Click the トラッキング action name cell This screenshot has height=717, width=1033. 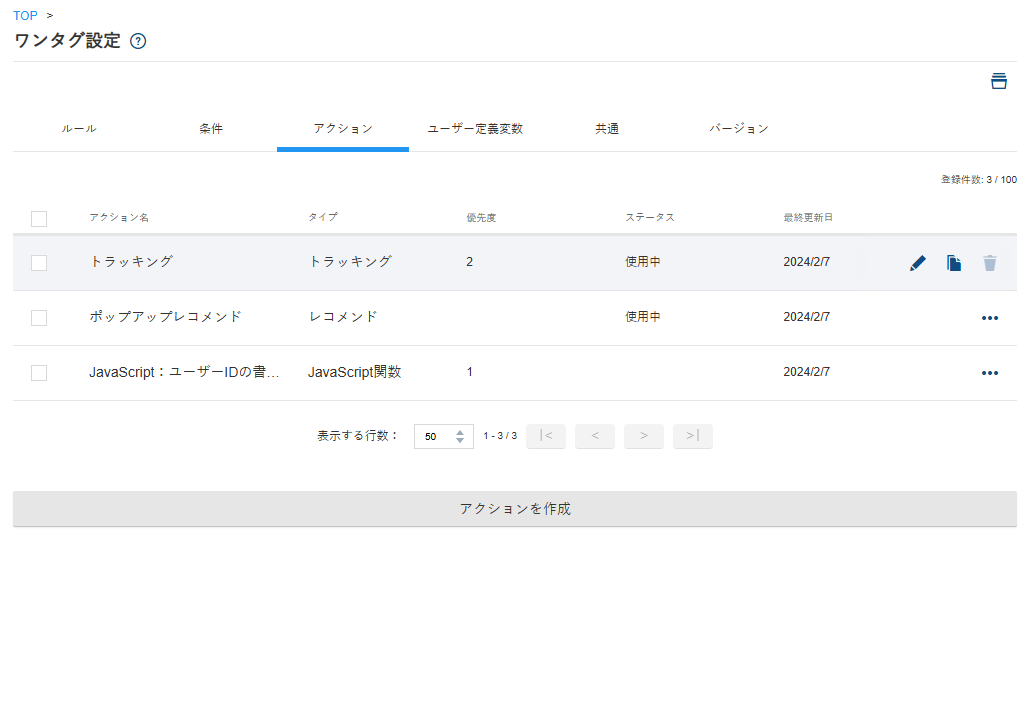click(131, 262)
